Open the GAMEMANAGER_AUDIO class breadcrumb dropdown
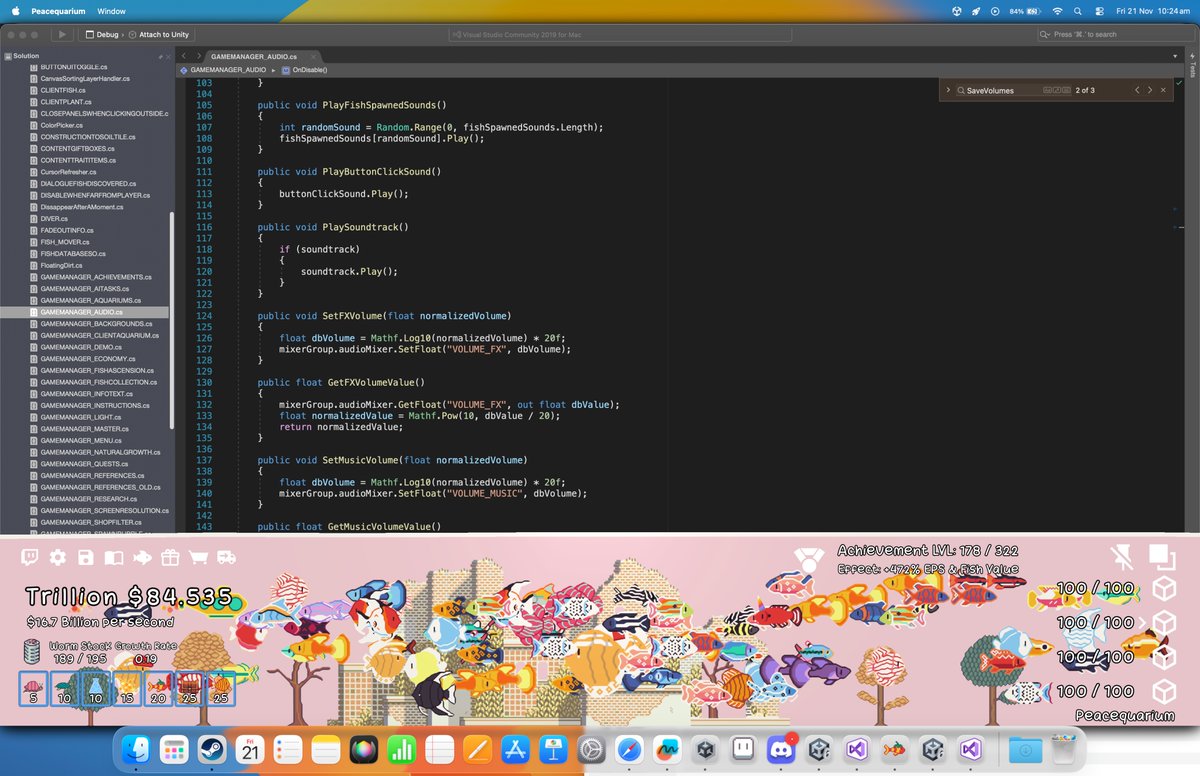This screenshot has width=1200, height=776. coord(222,71)
